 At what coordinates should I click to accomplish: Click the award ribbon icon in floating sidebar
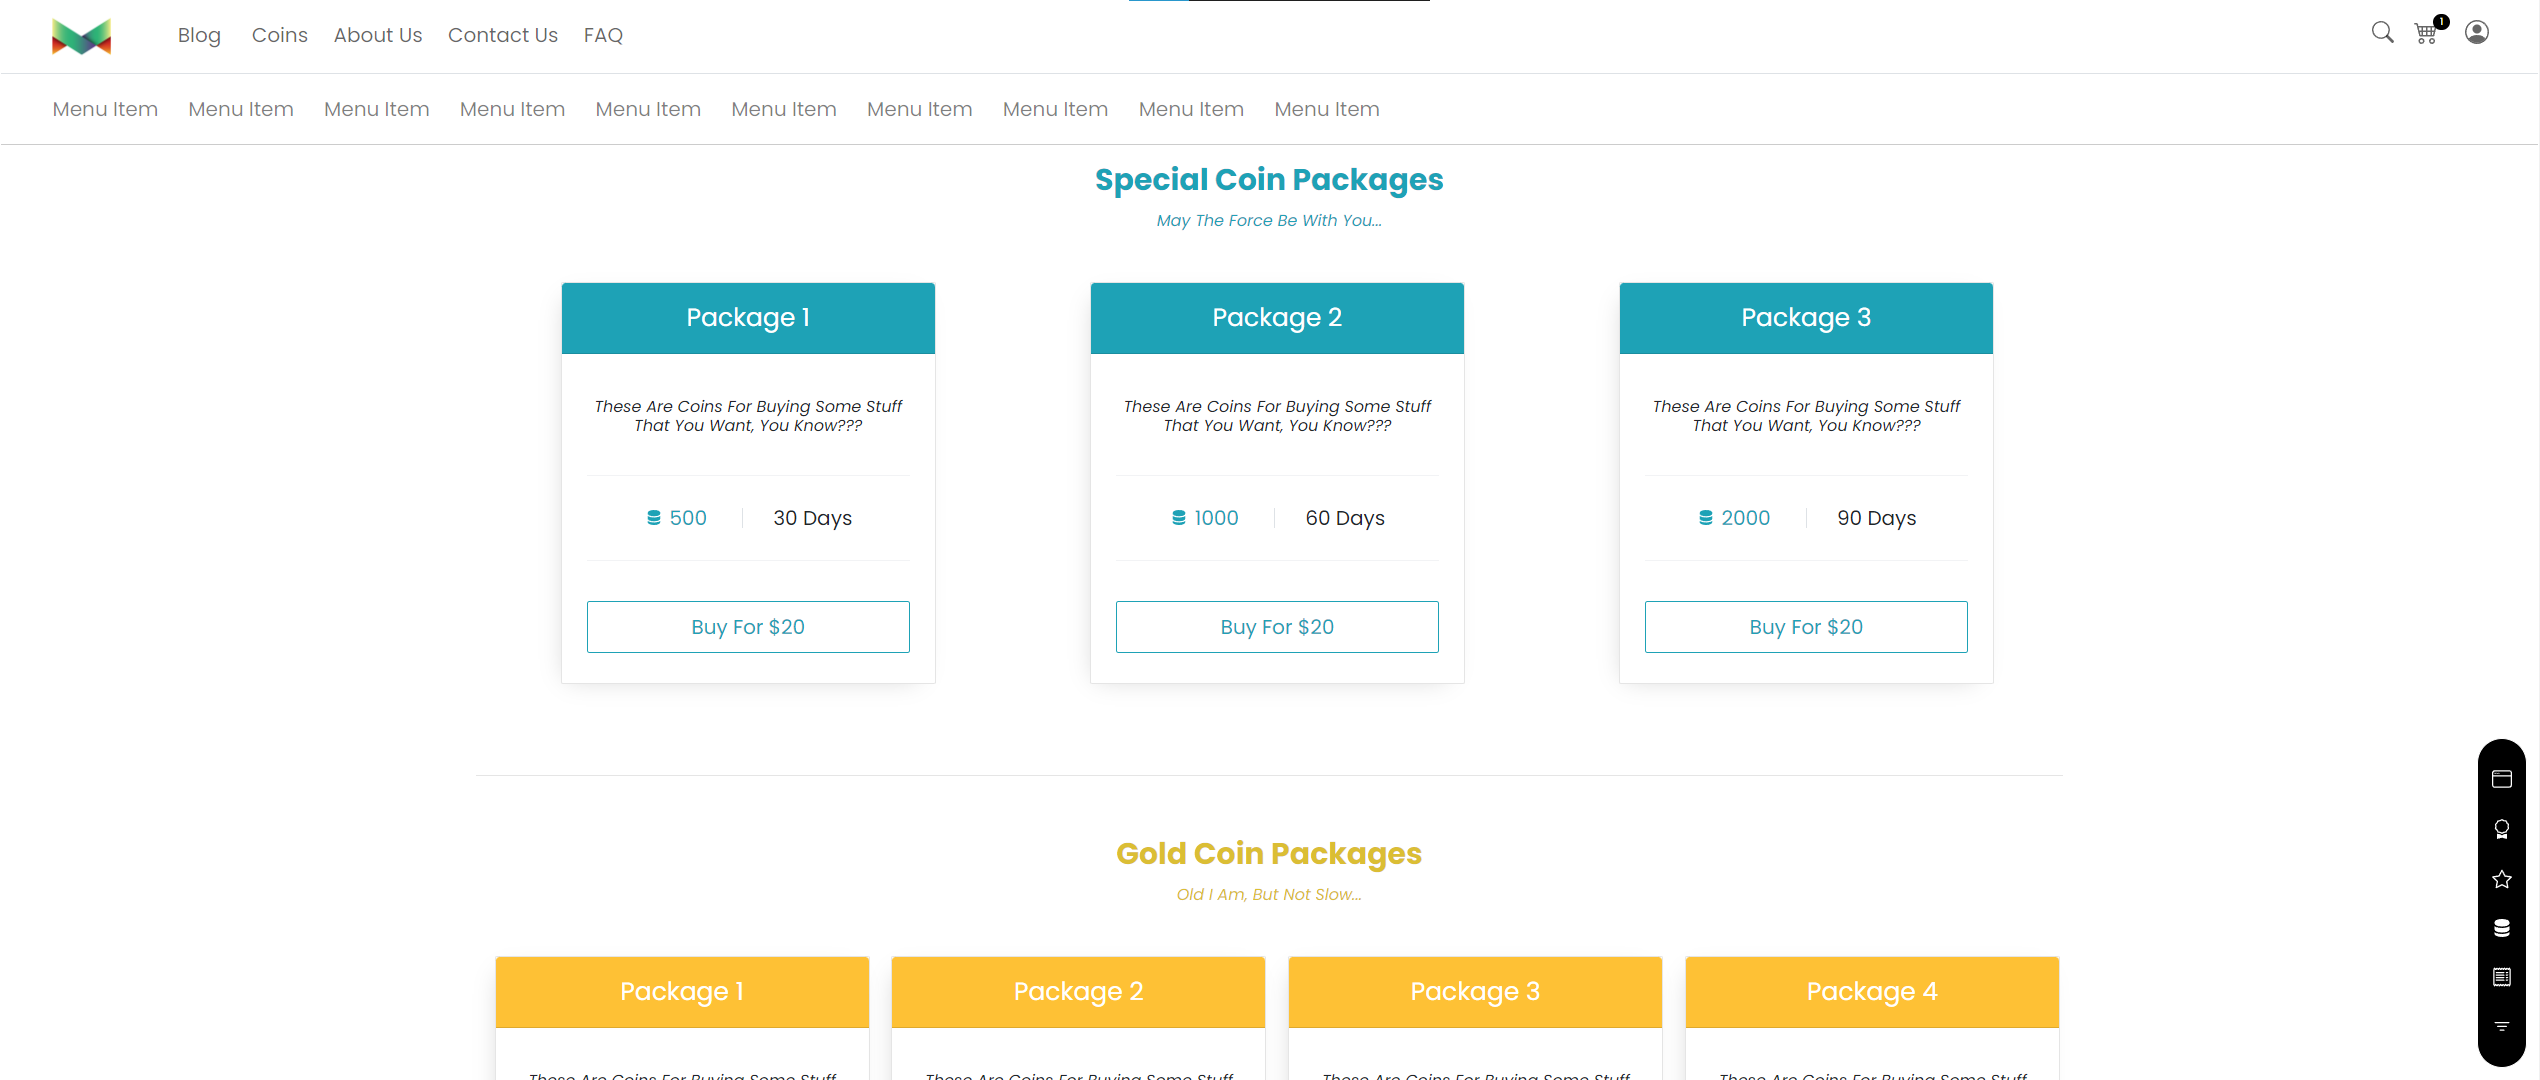(x=2502, y=829)
